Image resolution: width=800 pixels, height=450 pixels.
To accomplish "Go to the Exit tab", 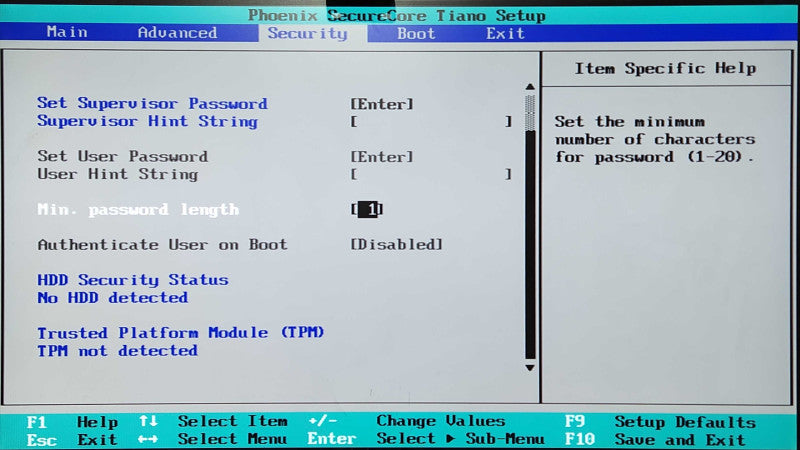I will pos(505,34).
